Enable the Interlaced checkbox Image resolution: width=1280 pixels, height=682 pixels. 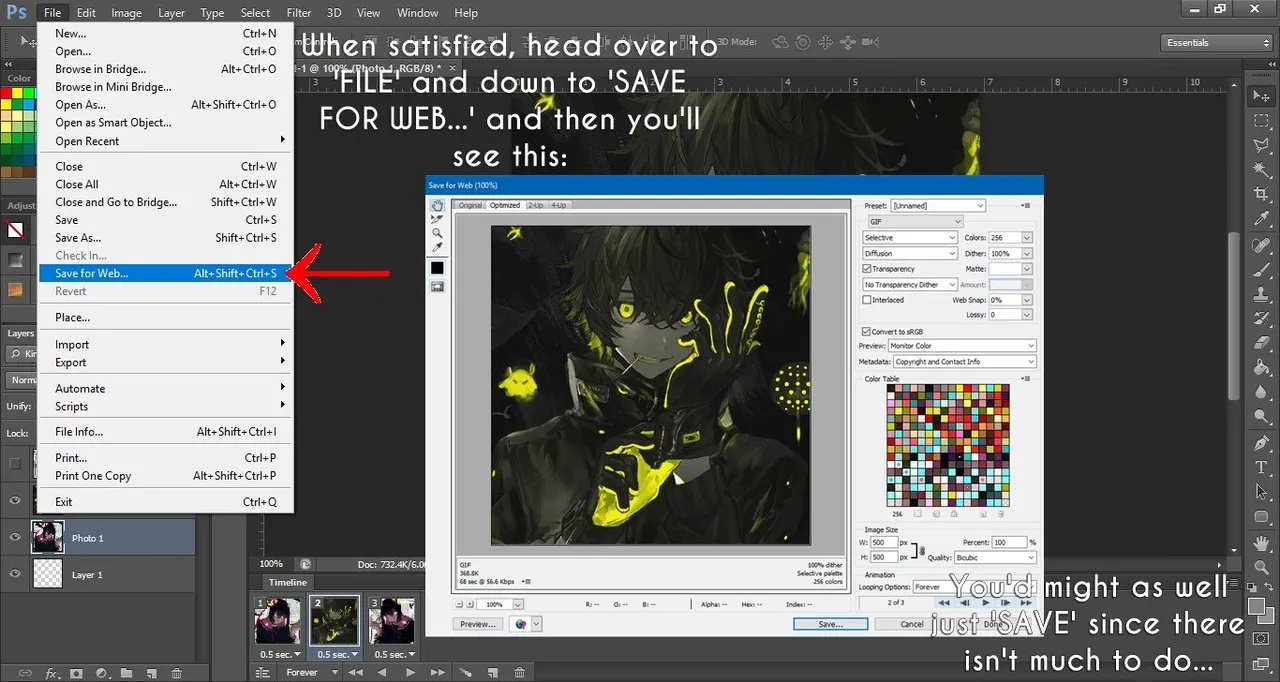tap(866, 300)
